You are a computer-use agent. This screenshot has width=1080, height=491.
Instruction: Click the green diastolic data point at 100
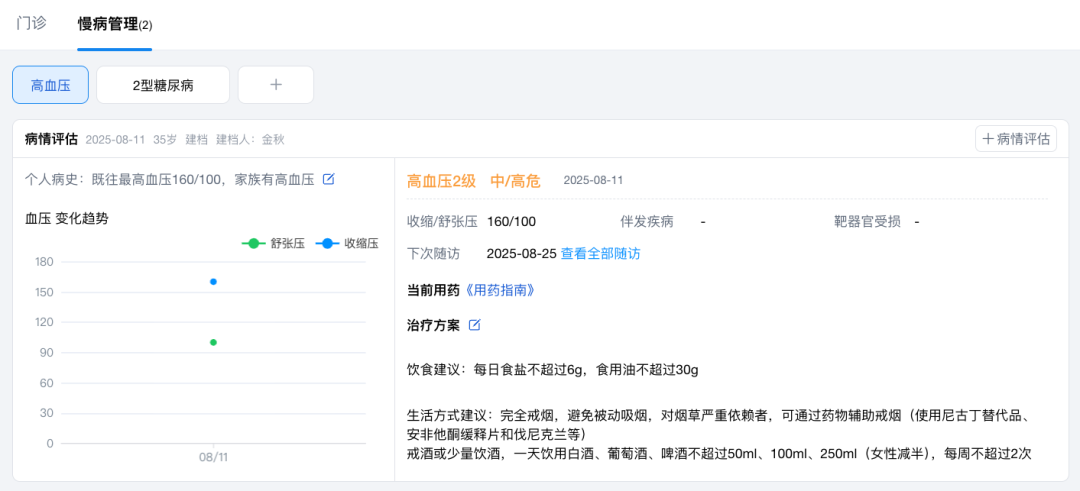(214, 342)
